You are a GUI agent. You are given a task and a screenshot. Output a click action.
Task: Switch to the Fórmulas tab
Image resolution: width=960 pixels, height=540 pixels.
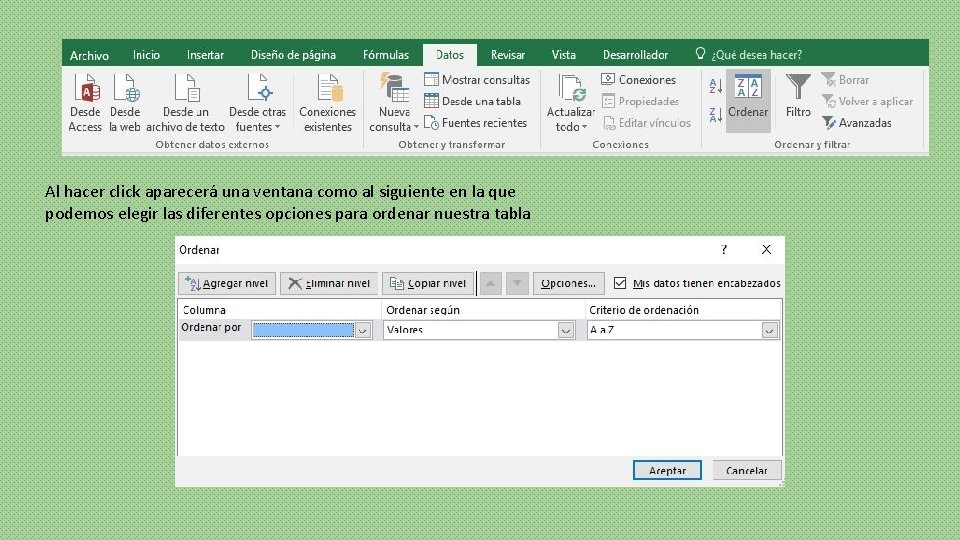click(386, 55)
